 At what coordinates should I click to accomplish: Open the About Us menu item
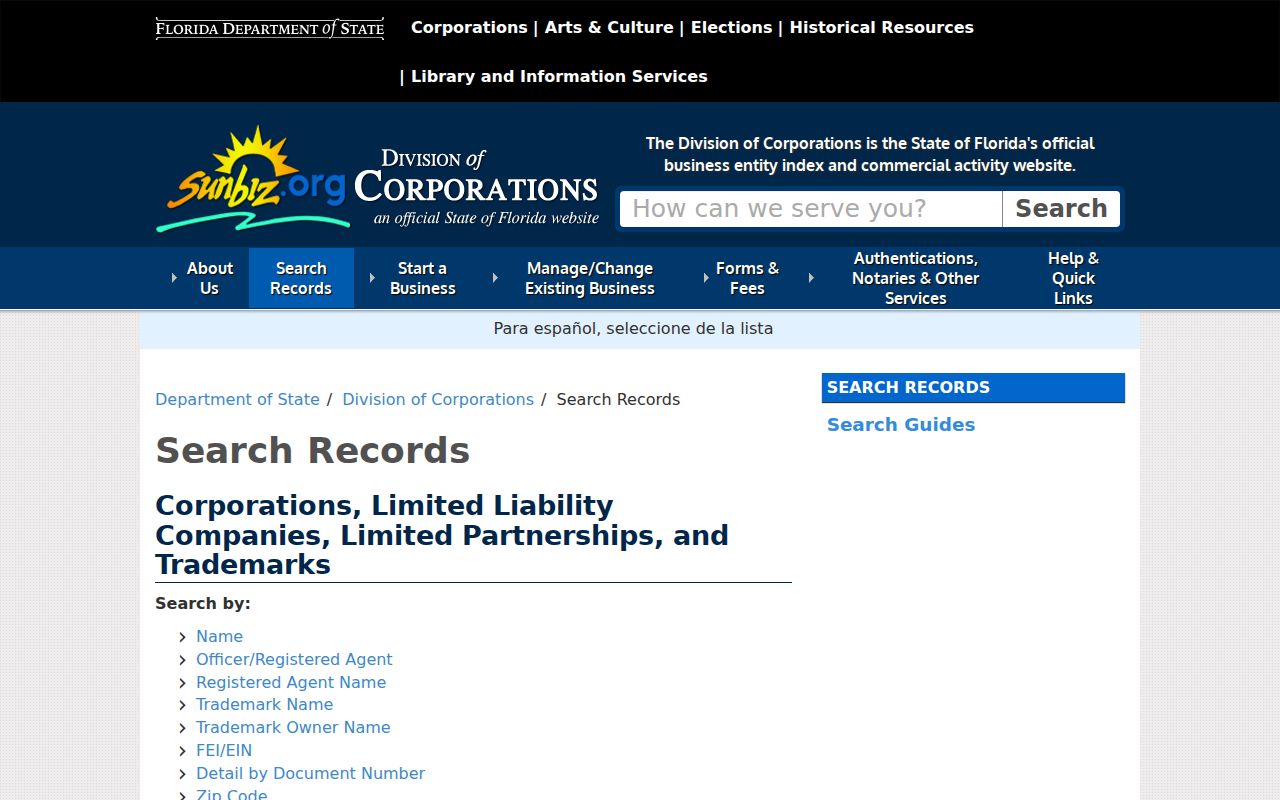pyautogui.click(x=209, y=278)
